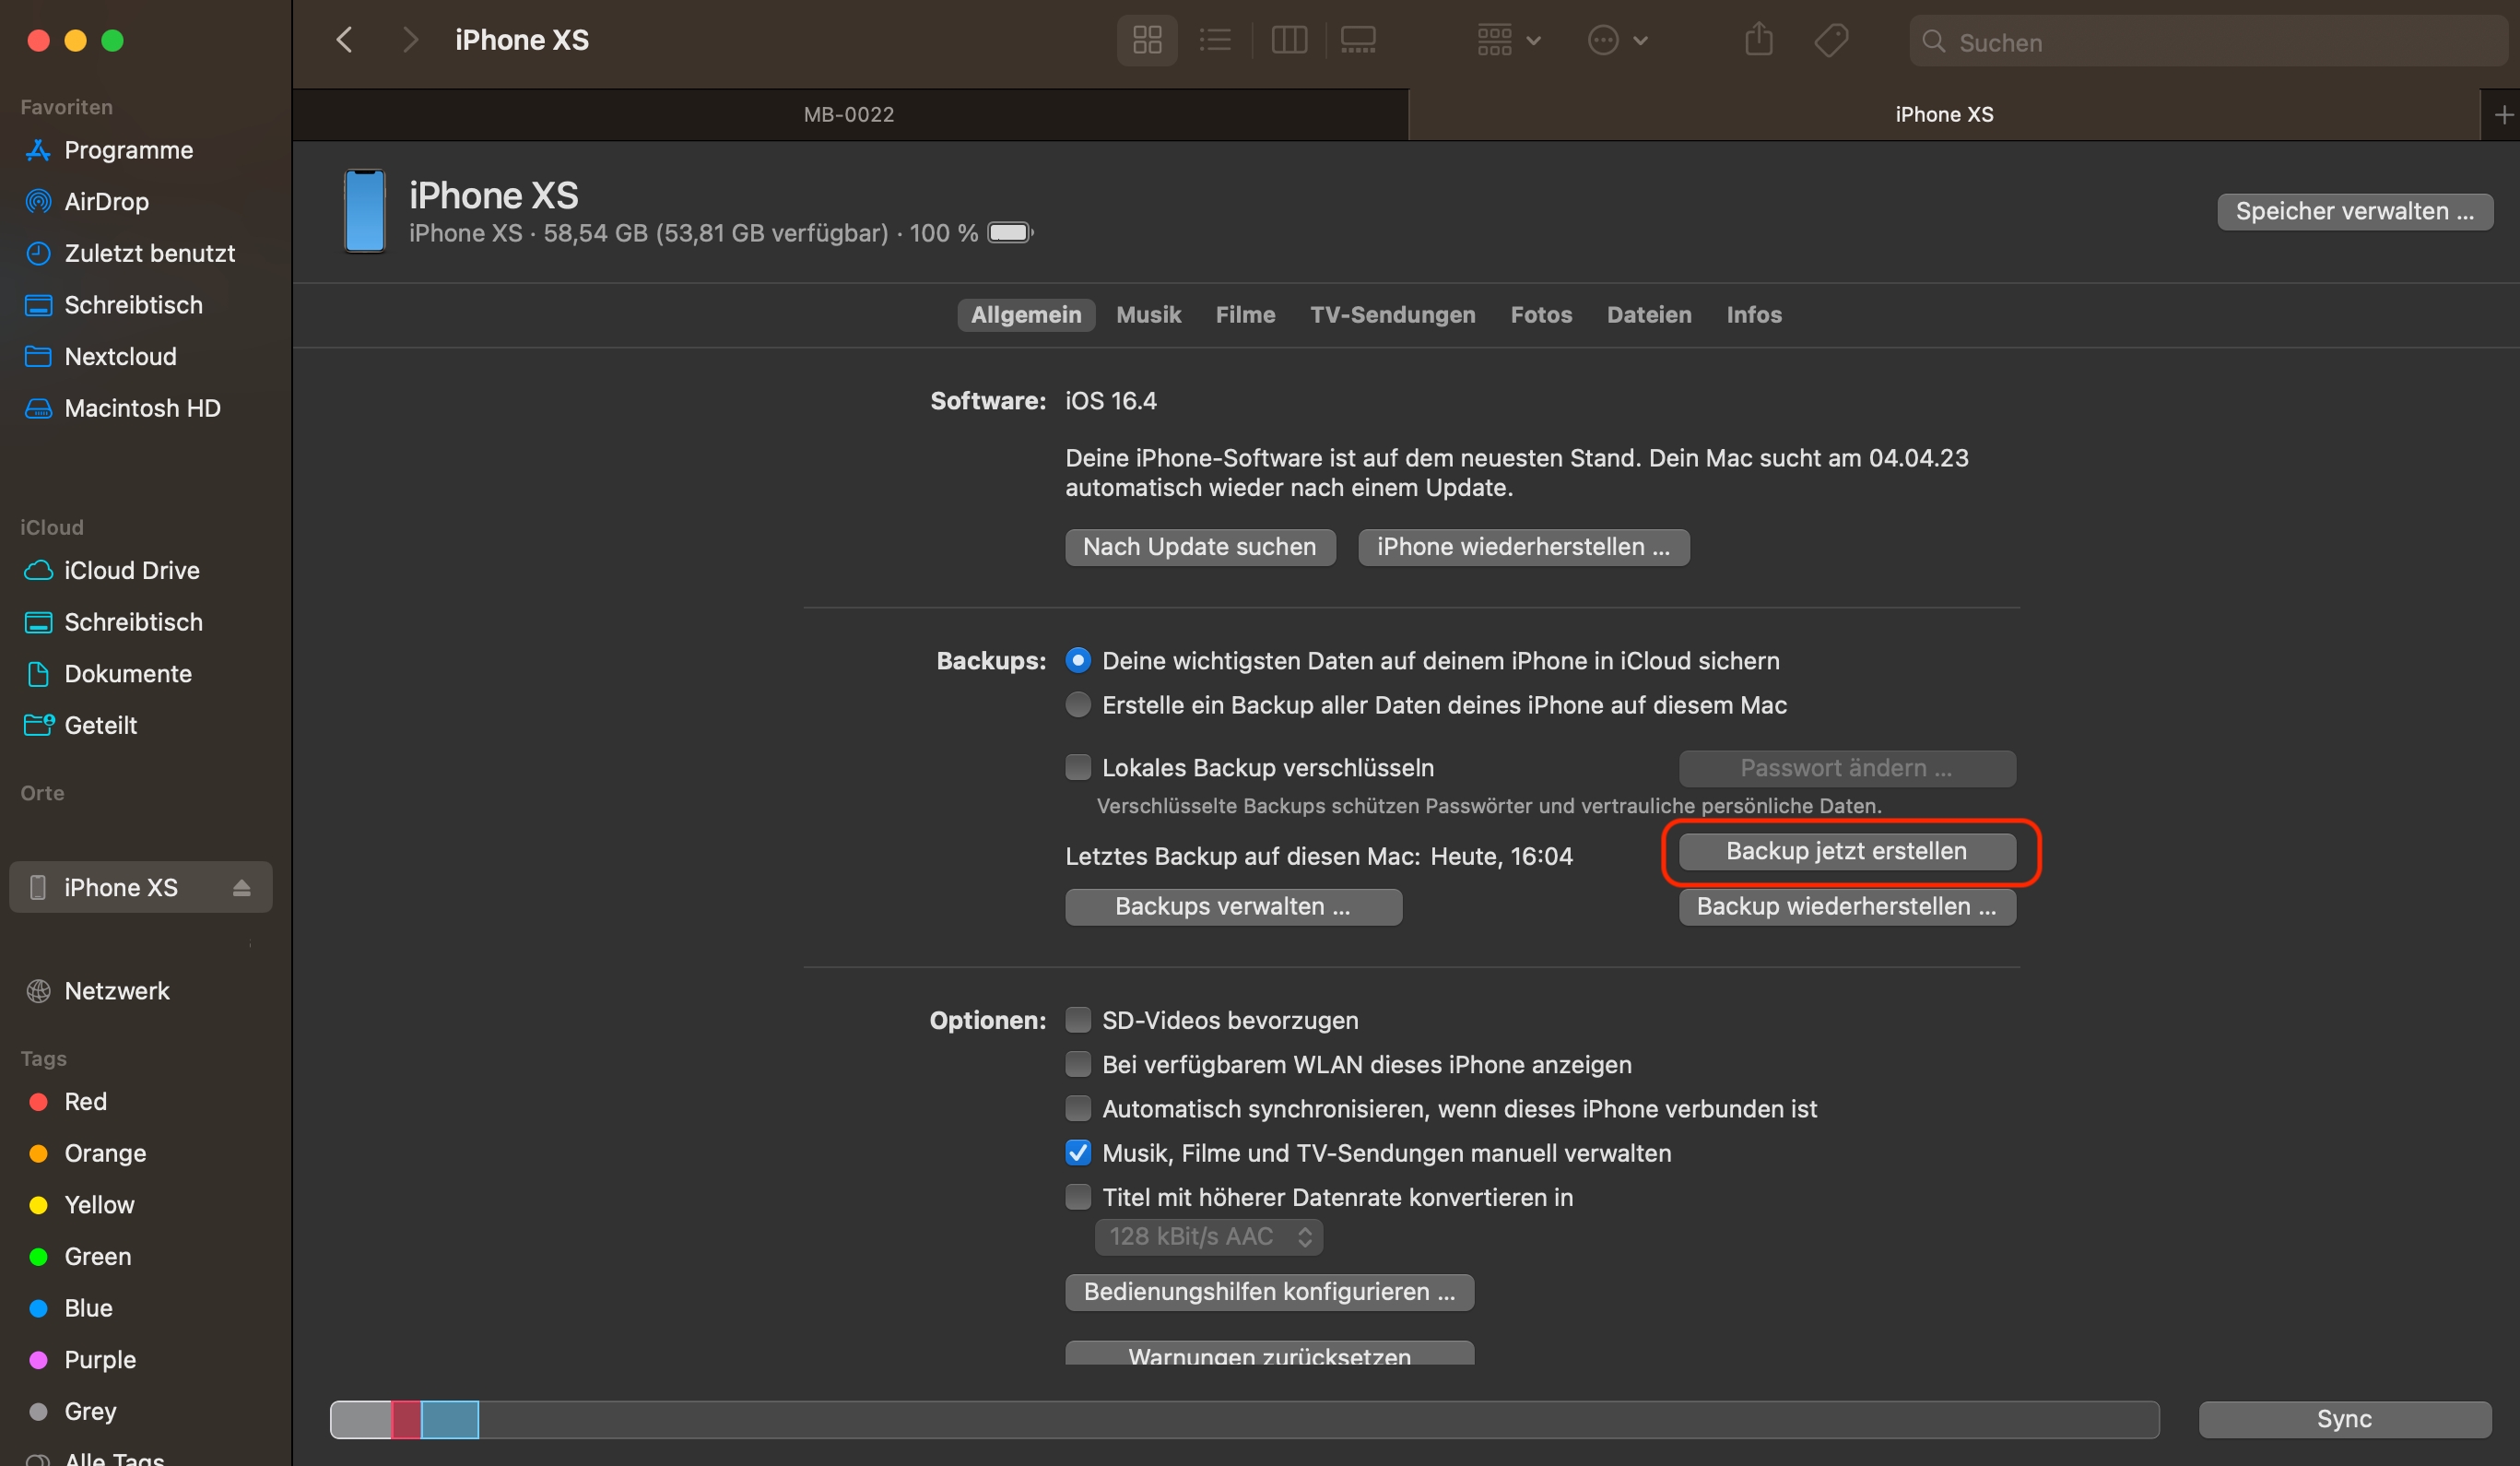Click the iPhone device icon in header
This screenshot has height=1466, width=2520.
[365, 211]
